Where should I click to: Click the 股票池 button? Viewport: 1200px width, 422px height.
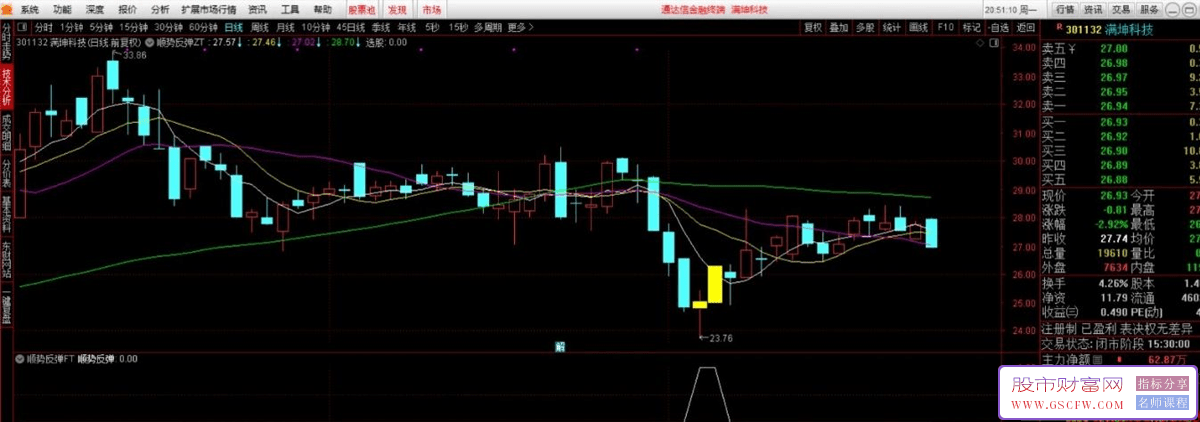[361, 8]
